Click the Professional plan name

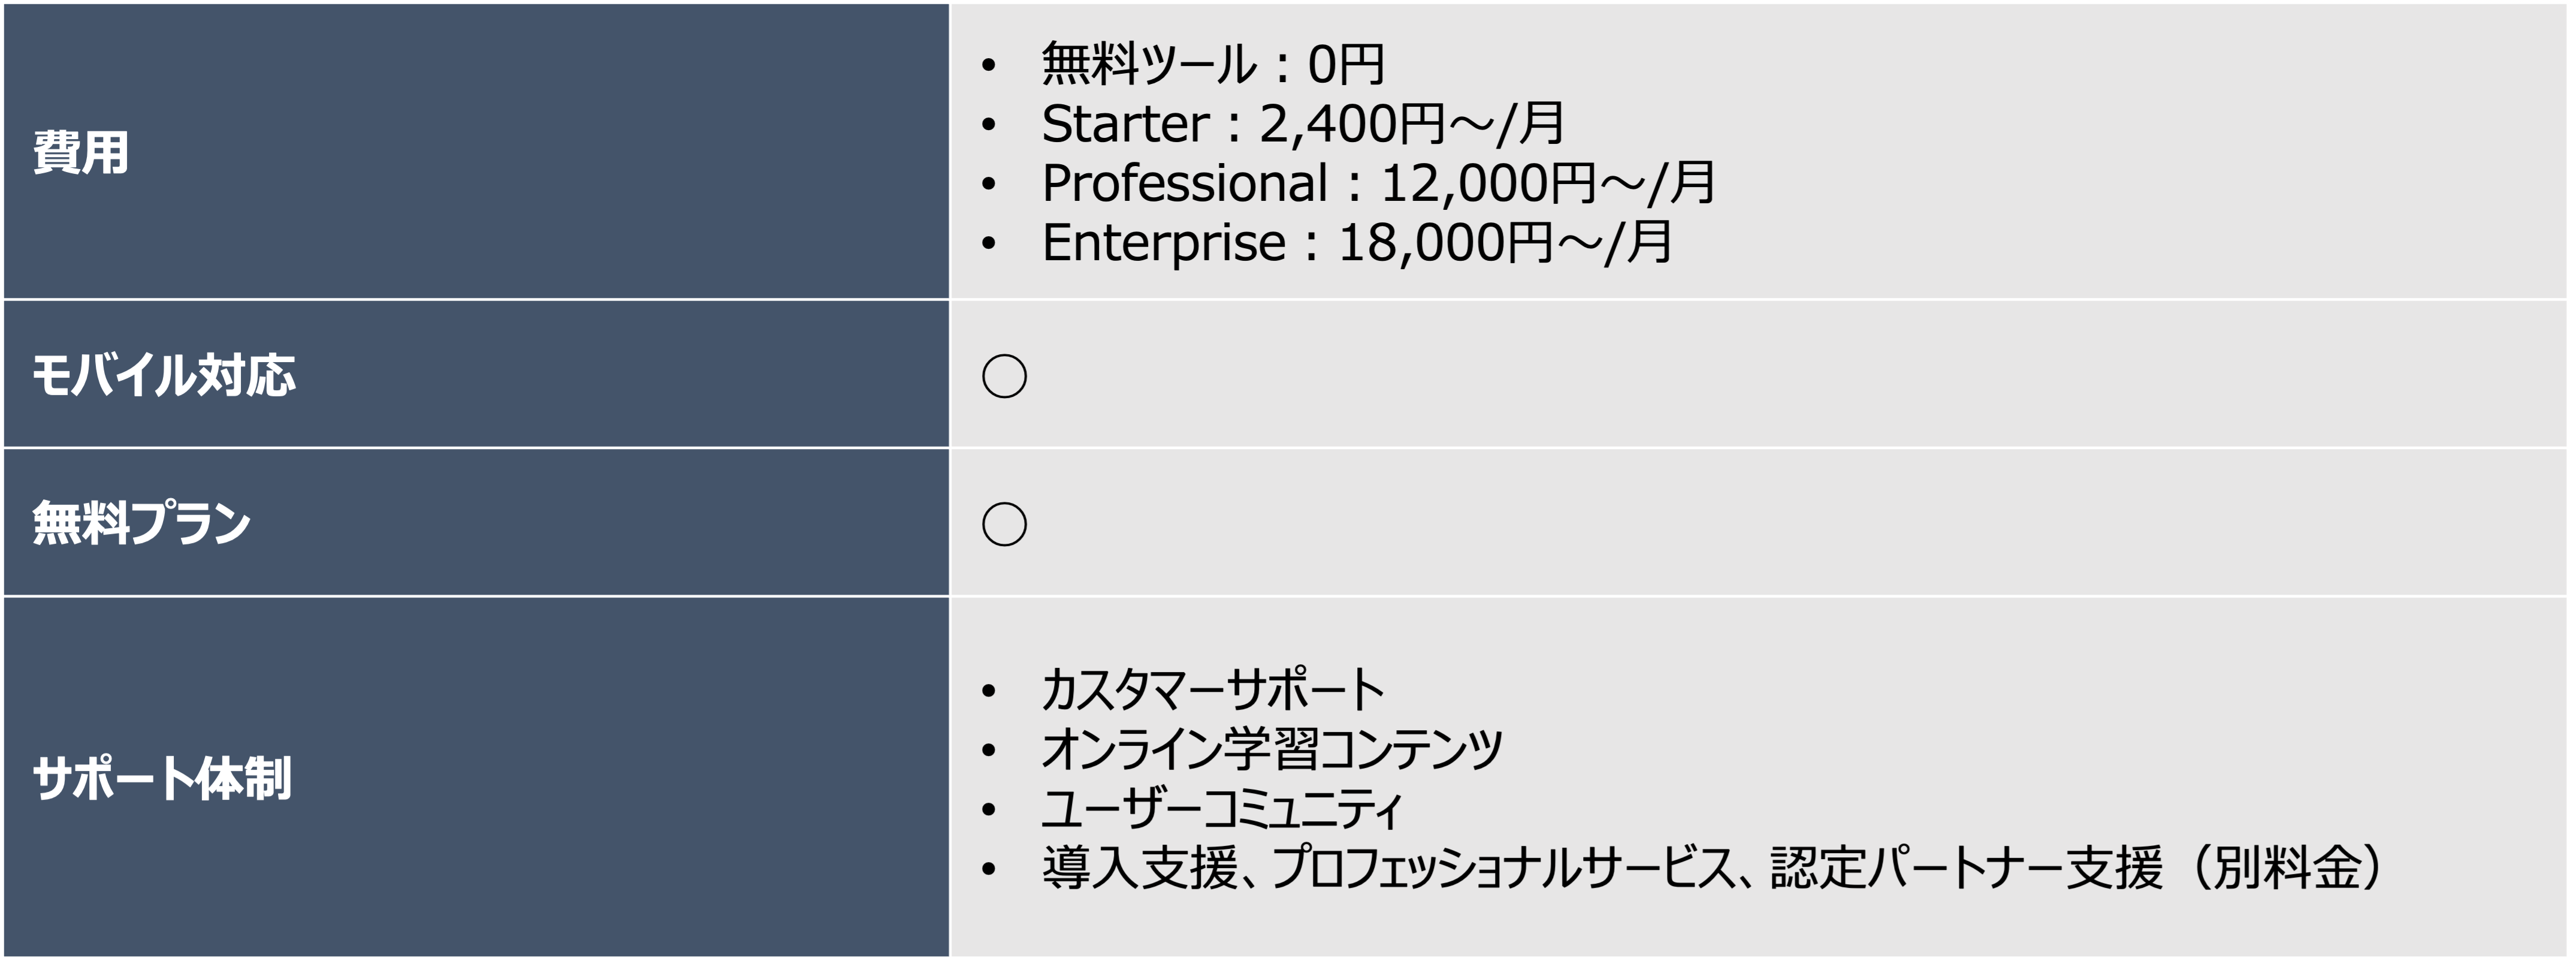(1184, 183)
